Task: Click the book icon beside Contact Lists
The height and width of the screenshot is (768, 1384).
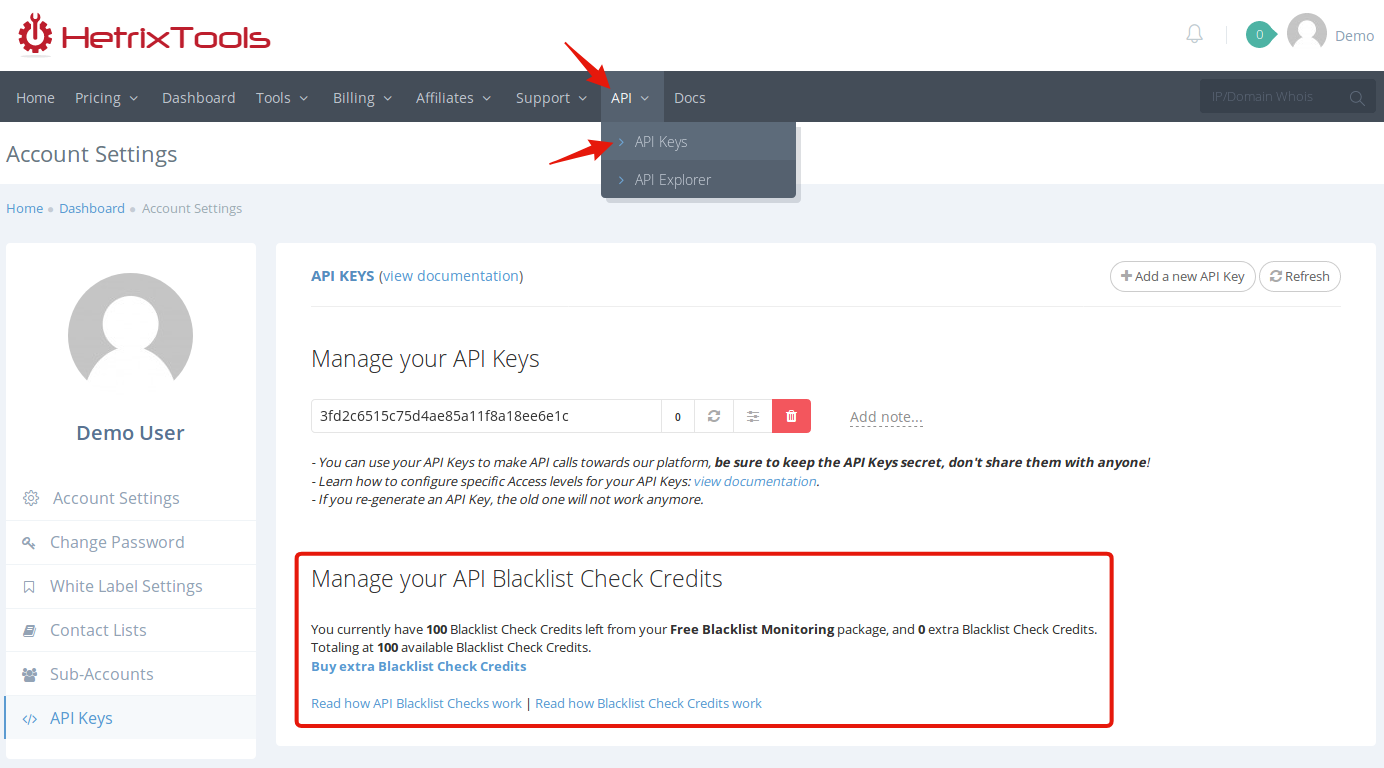Action: [29, 630]
